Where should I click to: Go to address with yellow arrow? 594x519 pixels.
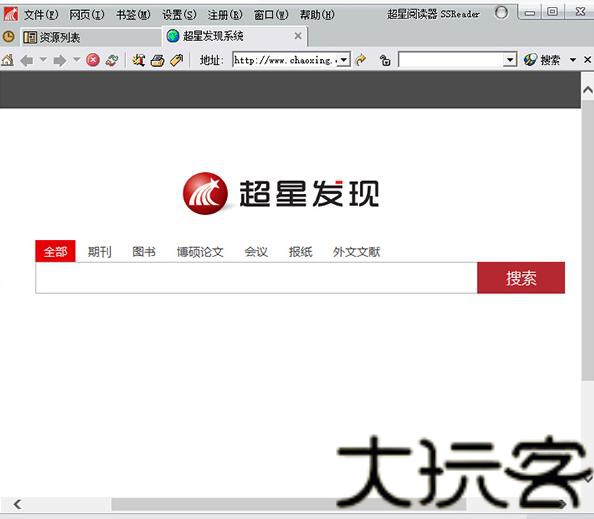coord(361,59)
